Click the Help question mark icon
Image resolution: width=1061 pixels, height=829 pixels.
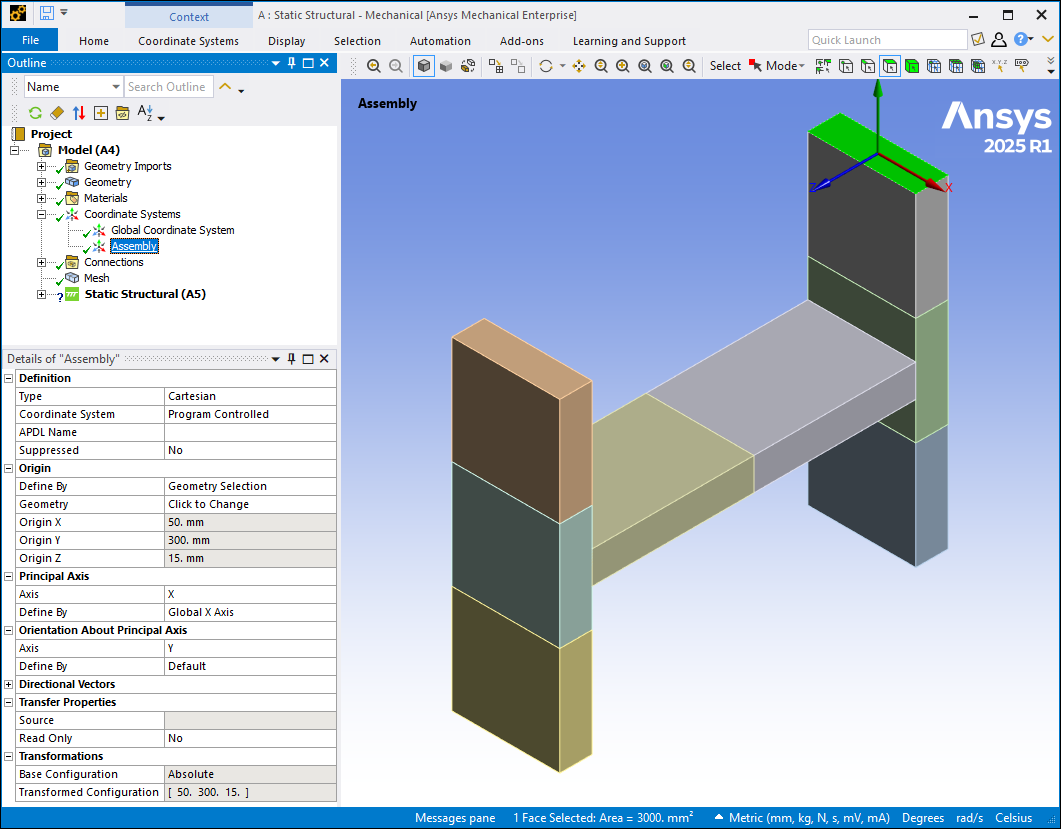pos(1021,39)
